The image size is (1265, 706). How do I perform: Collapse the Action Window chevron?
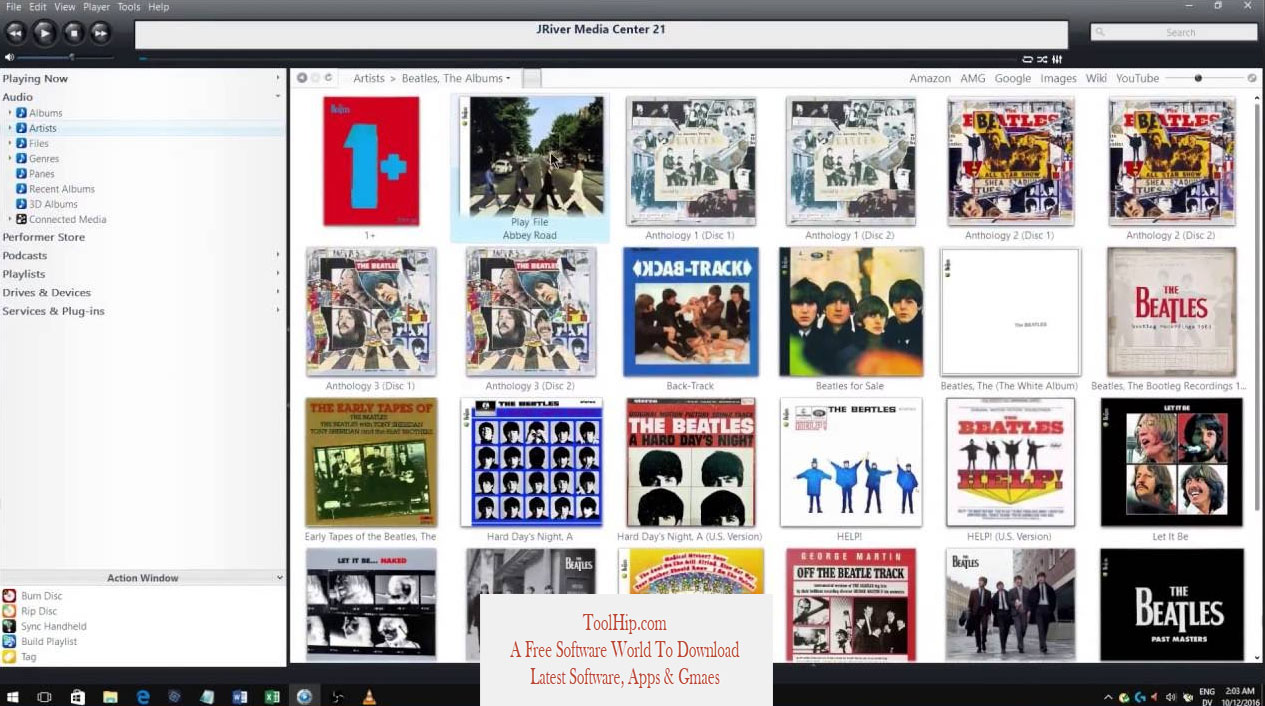point(279,577)
